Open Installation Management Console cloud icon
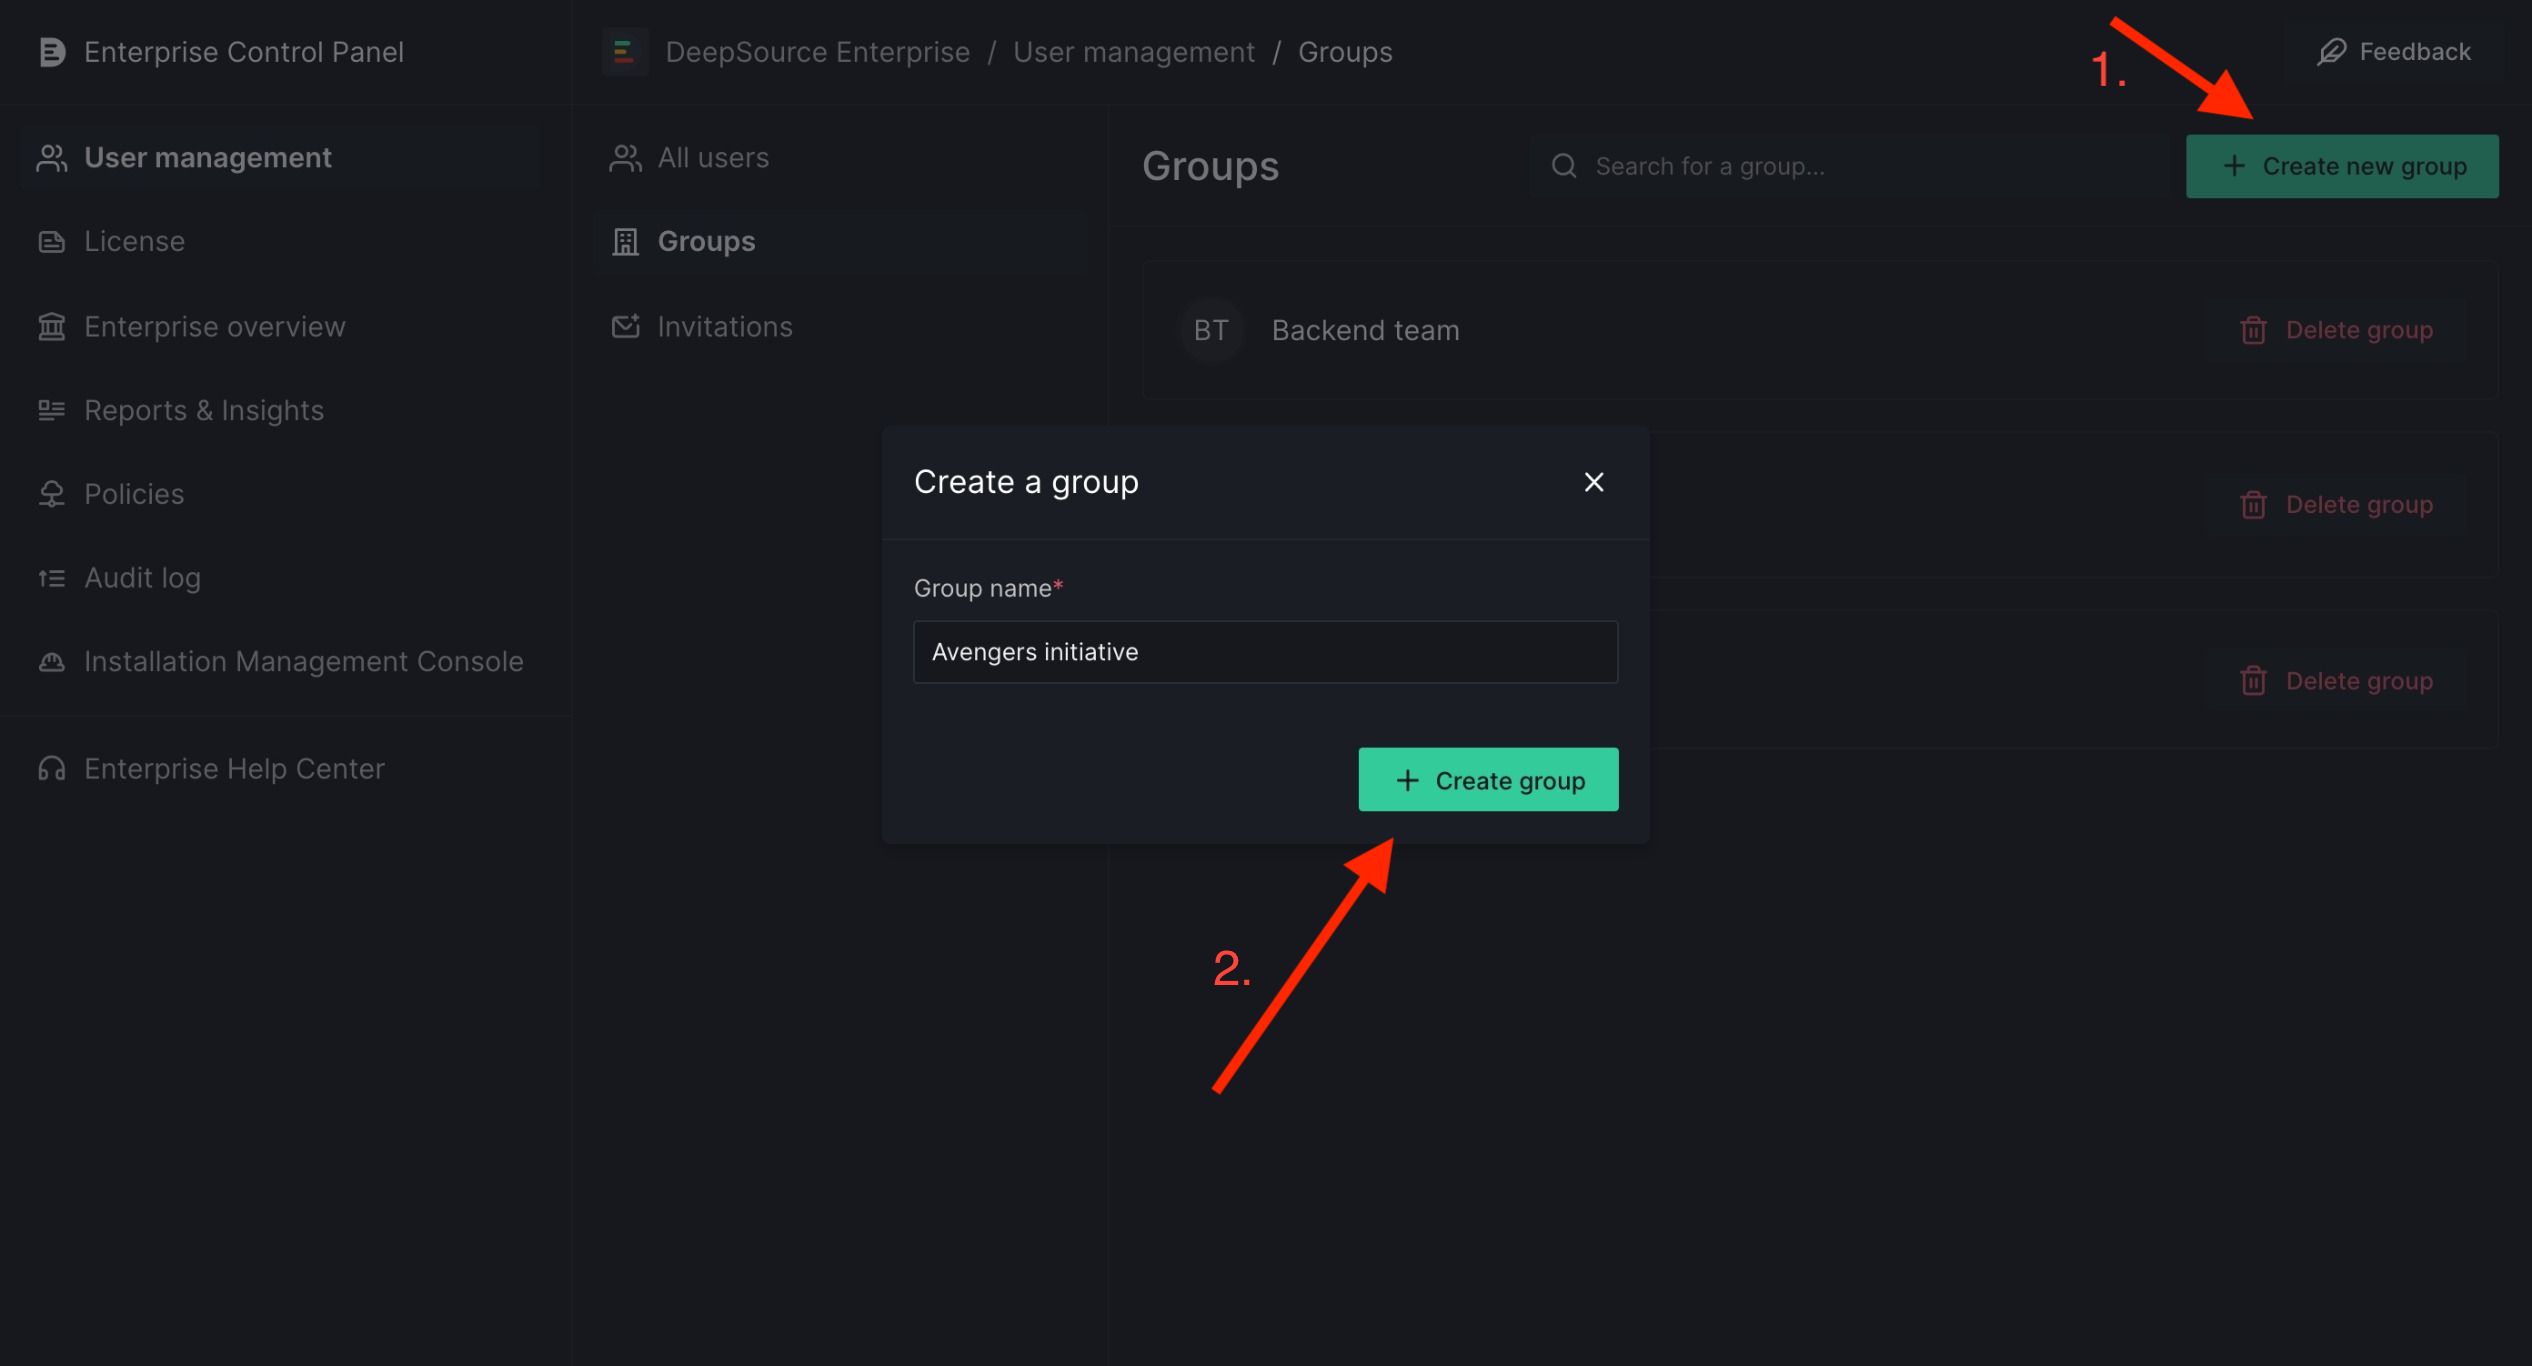Viewport: 2532px width, 1366px height. 51,661
